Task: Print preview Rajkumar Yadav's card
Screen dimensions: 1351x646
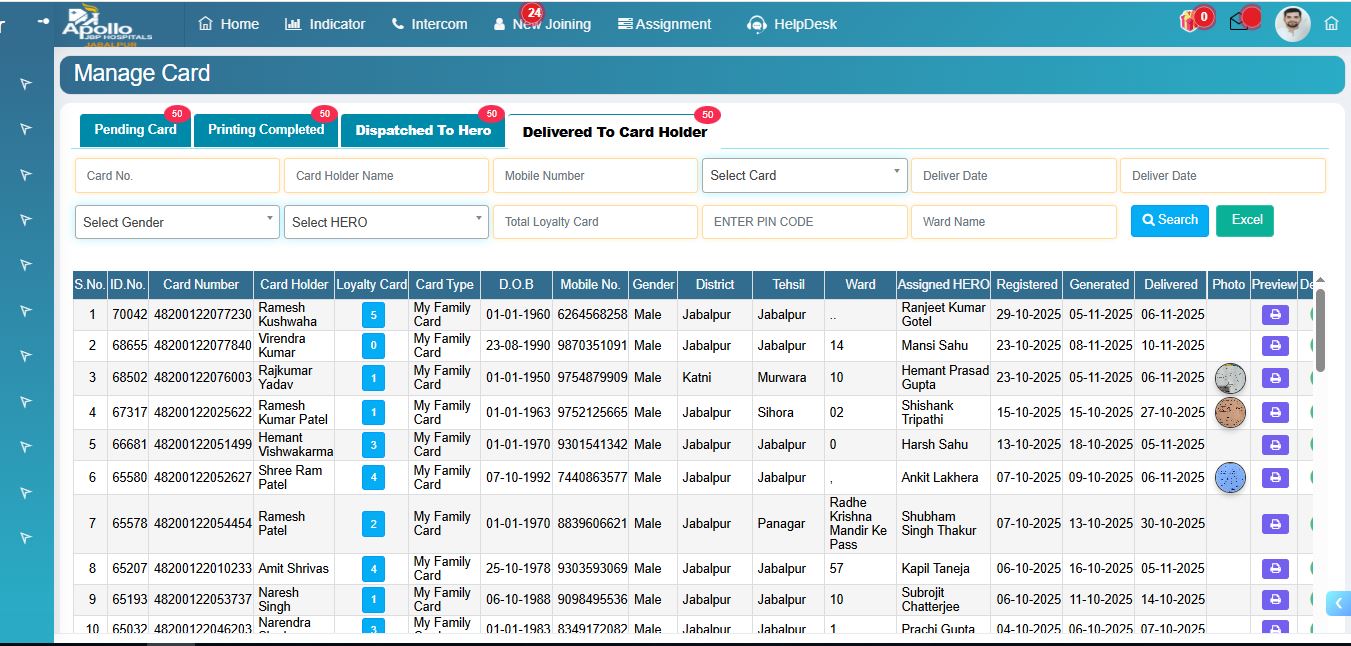Action: pyautogui.click(x=1275, y=378)
